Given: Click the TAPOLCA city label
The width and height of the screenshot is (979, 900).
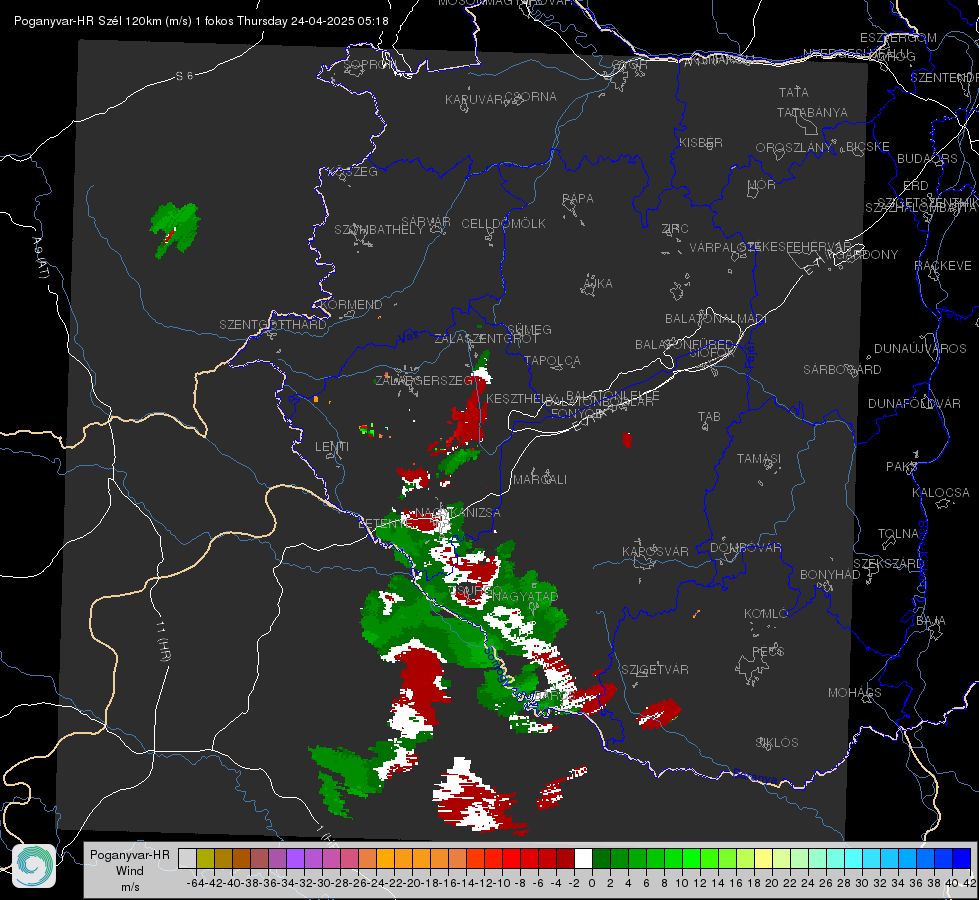Looking at the screenshot, I should coord(552,360).
